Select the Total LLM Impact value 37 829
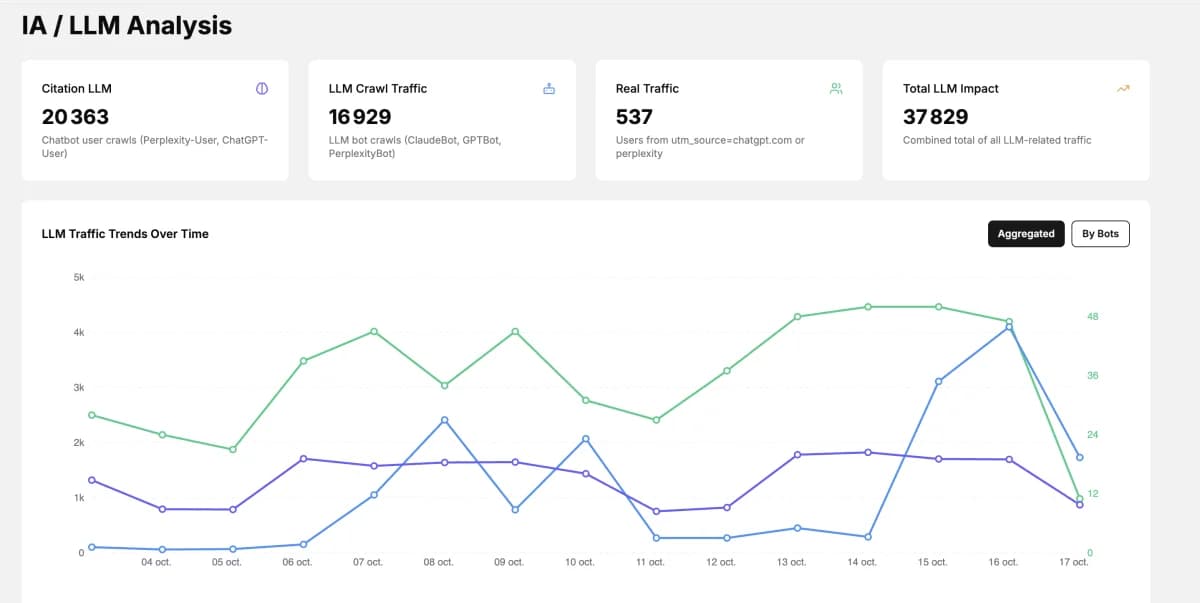The image size is (1200, 603). 936,116
